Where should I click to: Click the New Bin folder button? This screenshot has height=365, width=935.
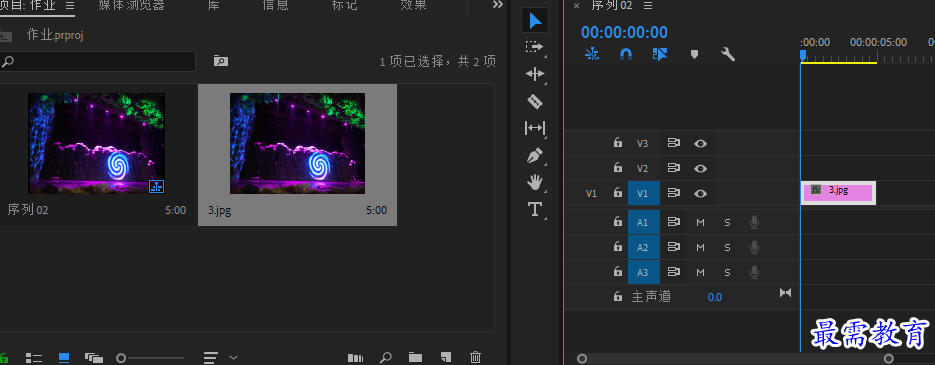[x=416, y=357]
